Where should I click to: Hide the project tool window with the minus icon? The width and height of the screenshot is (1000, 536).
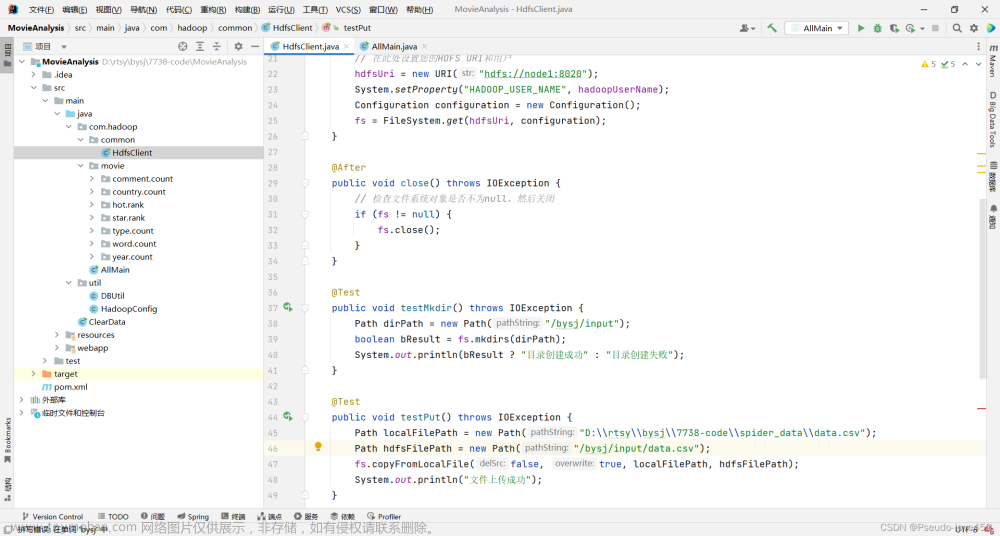tap(255, 46)
